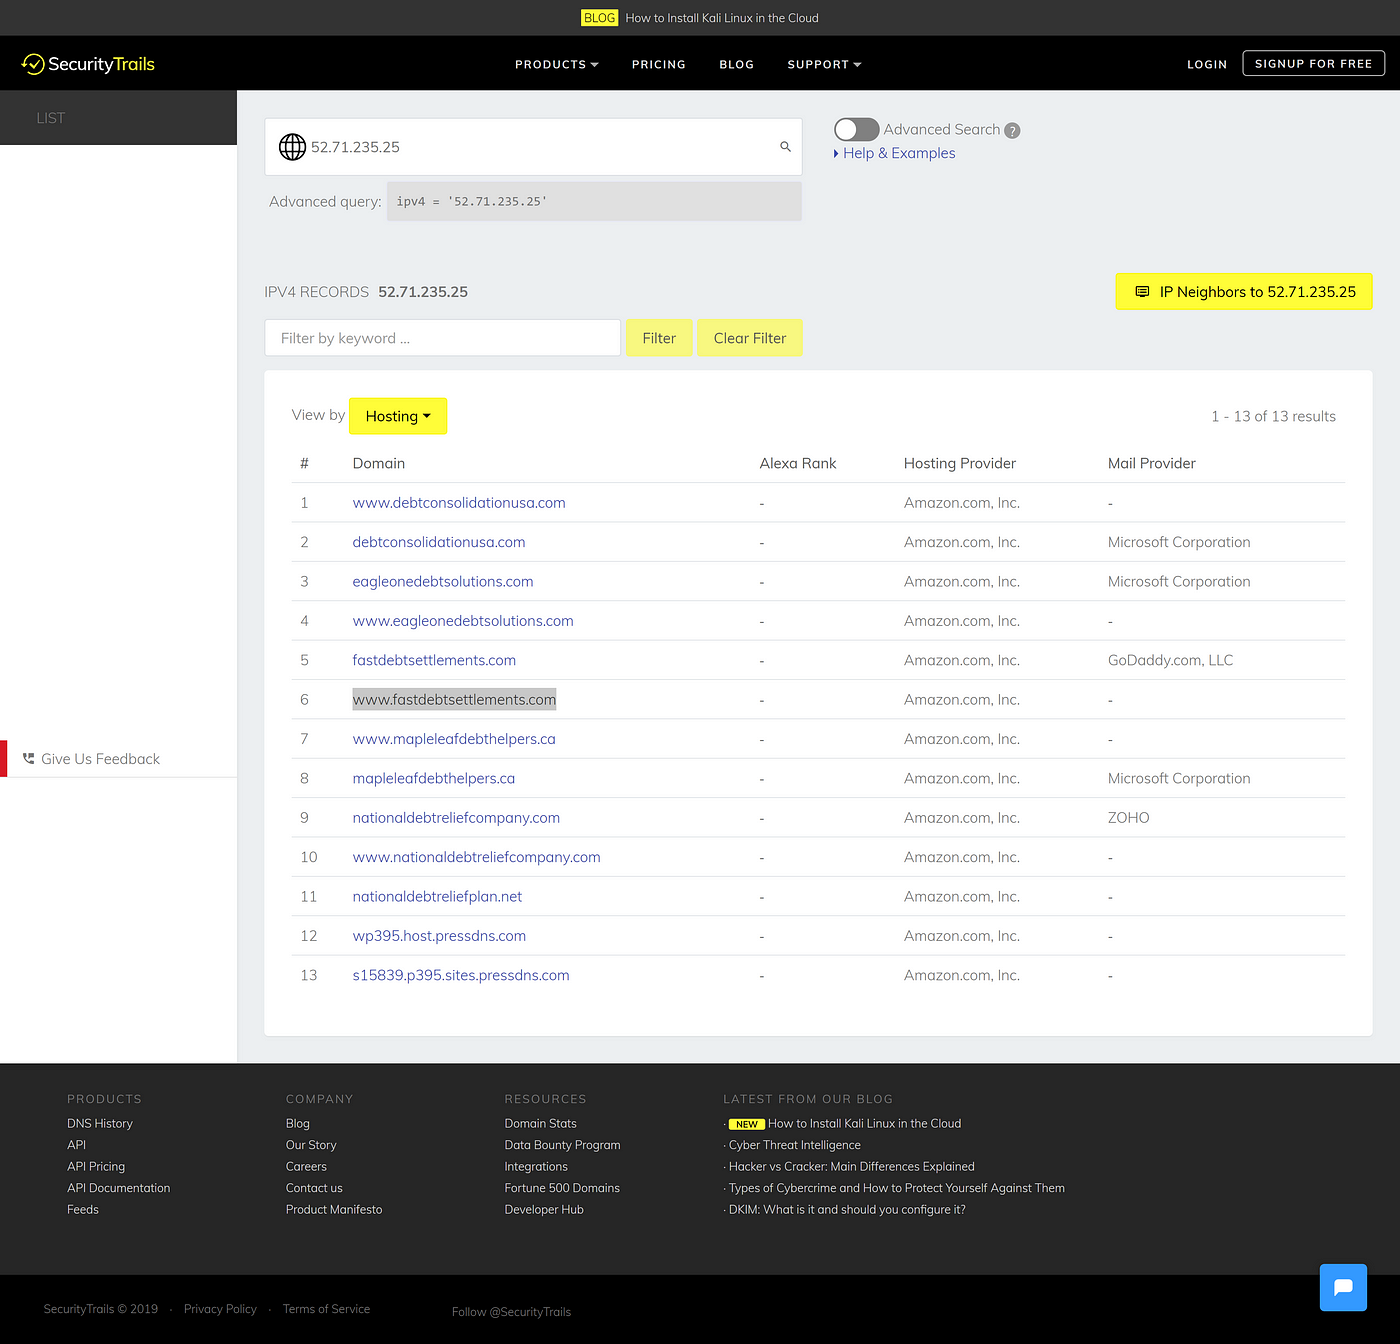The height and width of the screenshot is (1344, 1400).
Task: Open mapleleafdebthelpers.ca row 8 link
Action: pos(434,778)
